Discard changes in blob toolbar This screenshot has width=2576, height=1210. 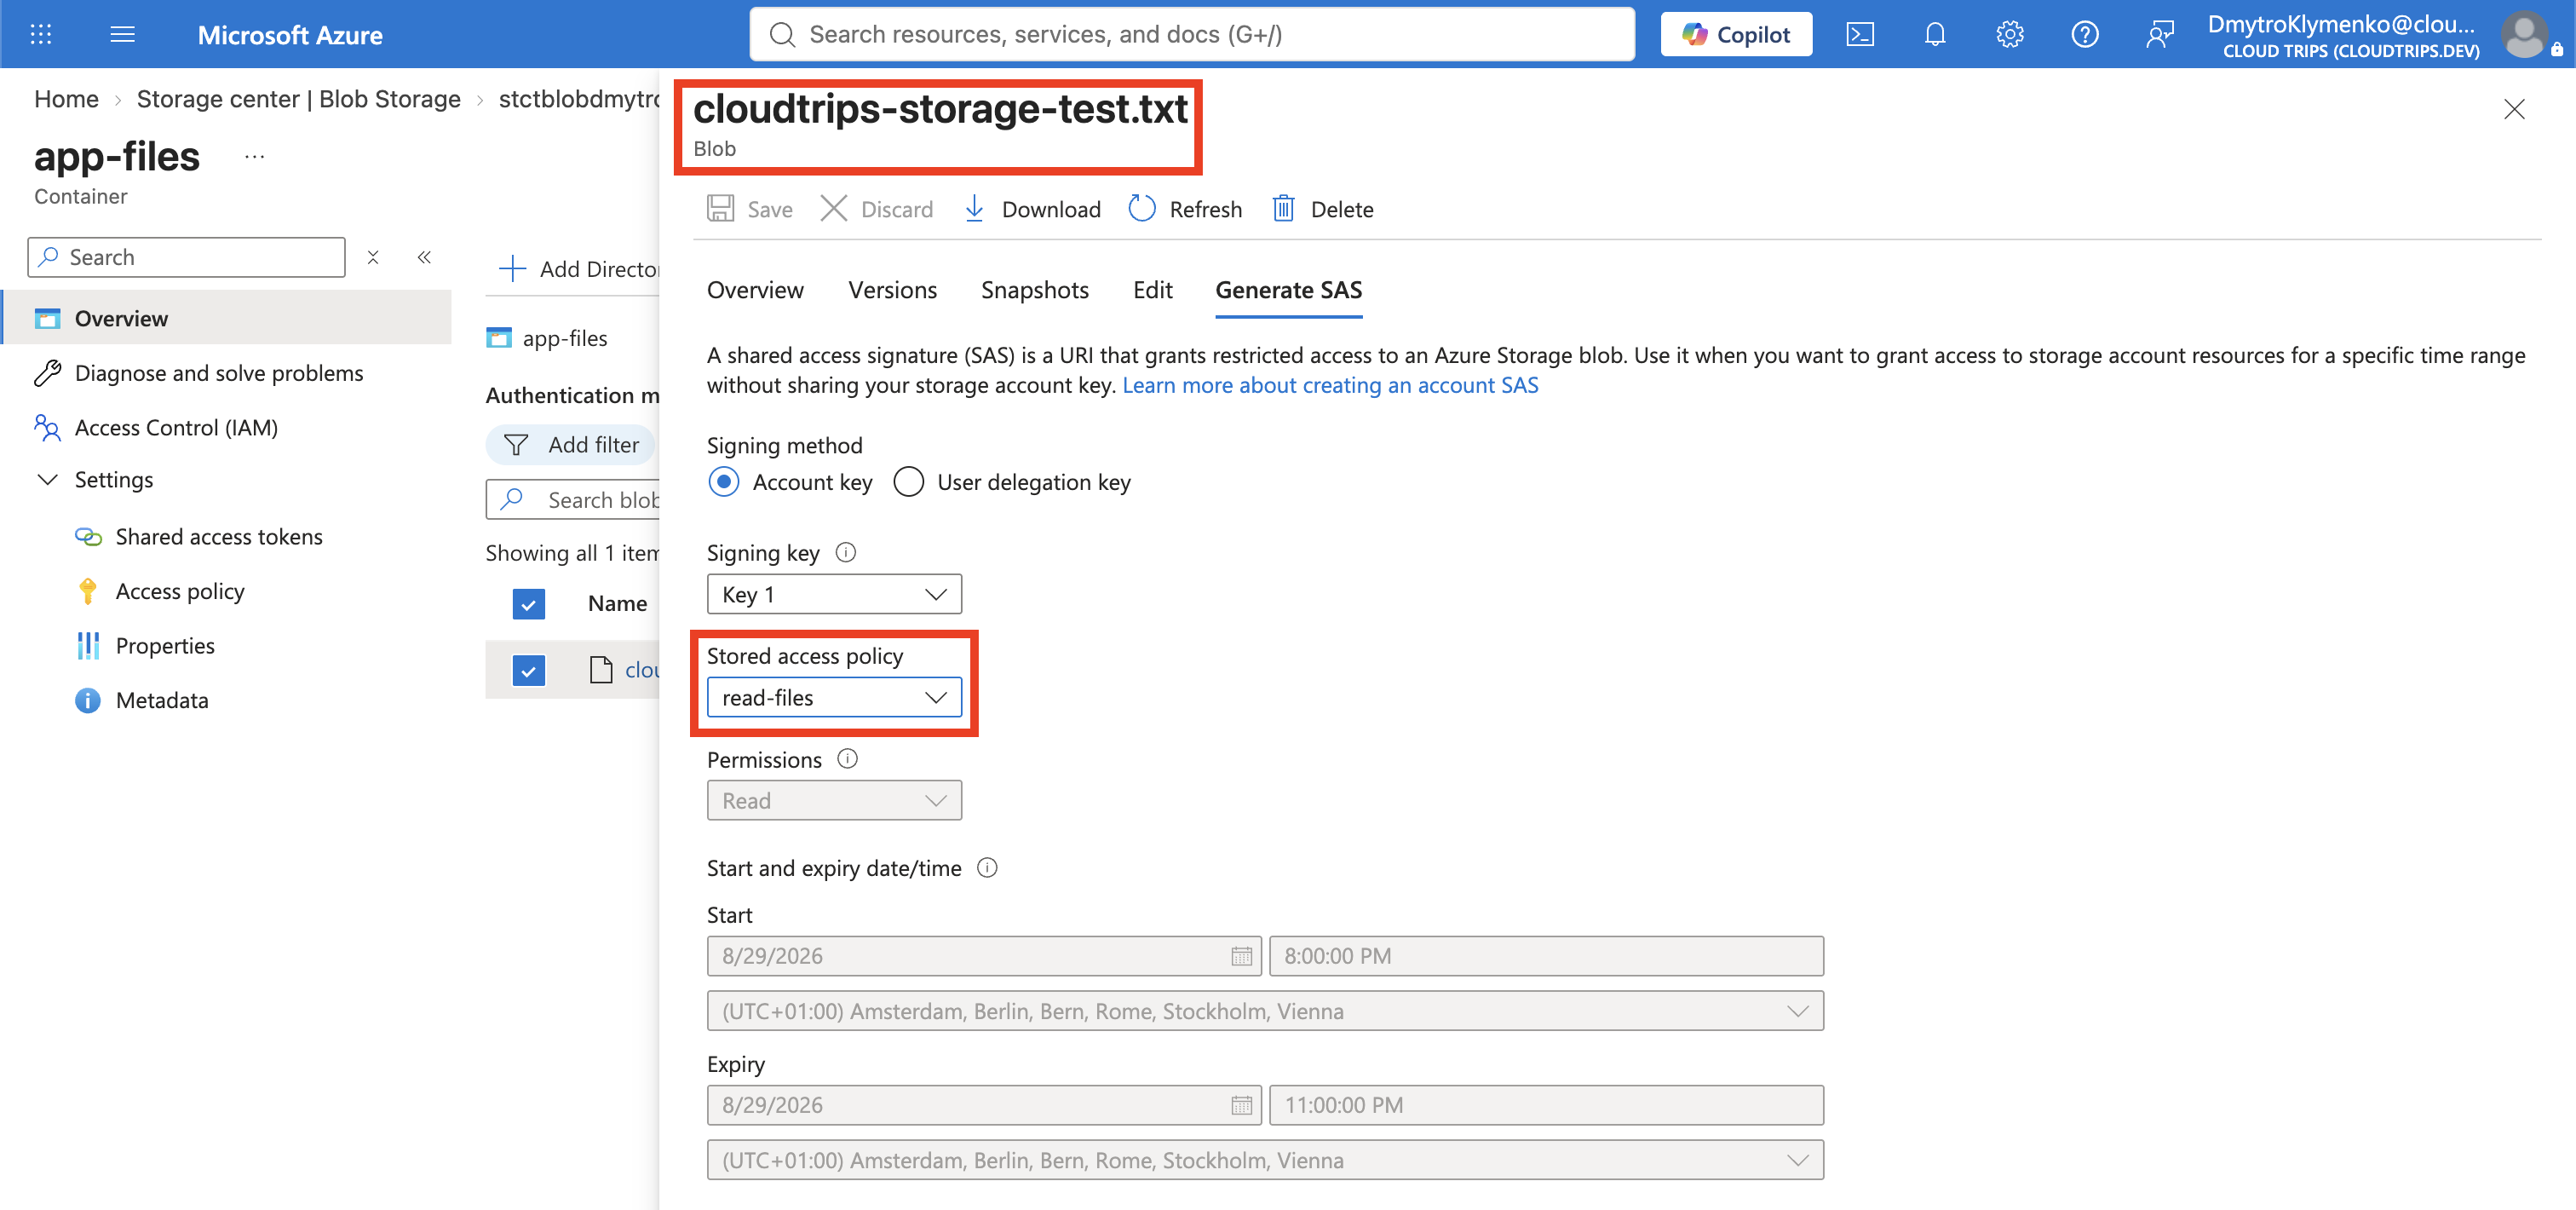pos(877,209)
